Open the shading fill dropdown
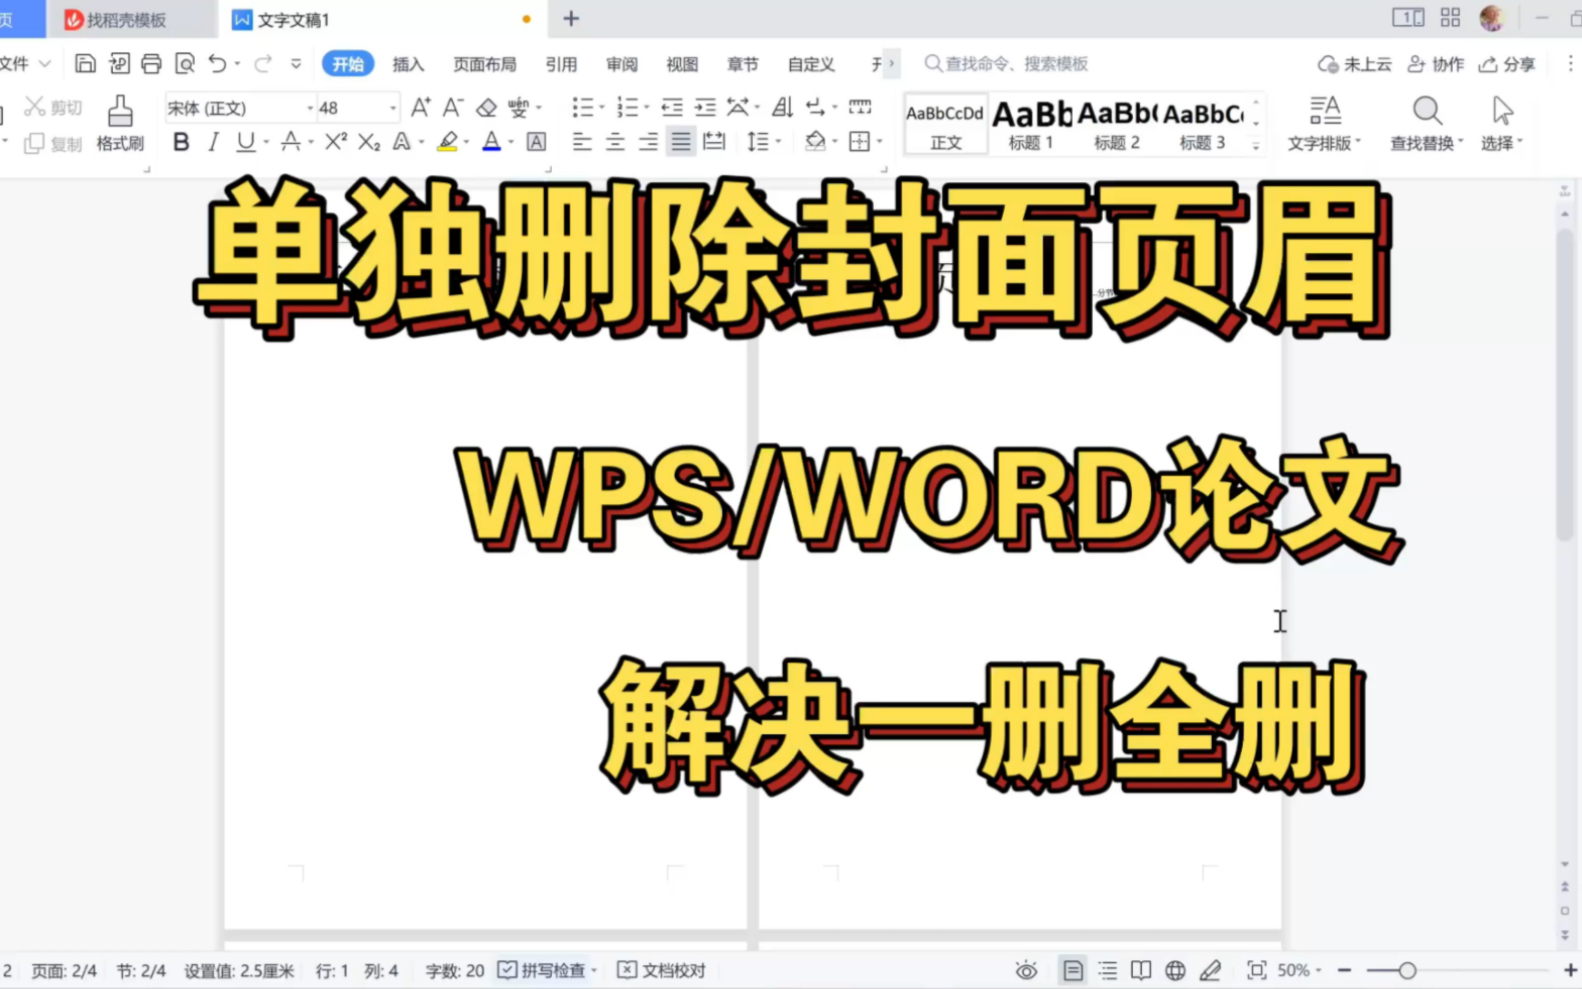The image size is (1582, 989). coord(834,142)
